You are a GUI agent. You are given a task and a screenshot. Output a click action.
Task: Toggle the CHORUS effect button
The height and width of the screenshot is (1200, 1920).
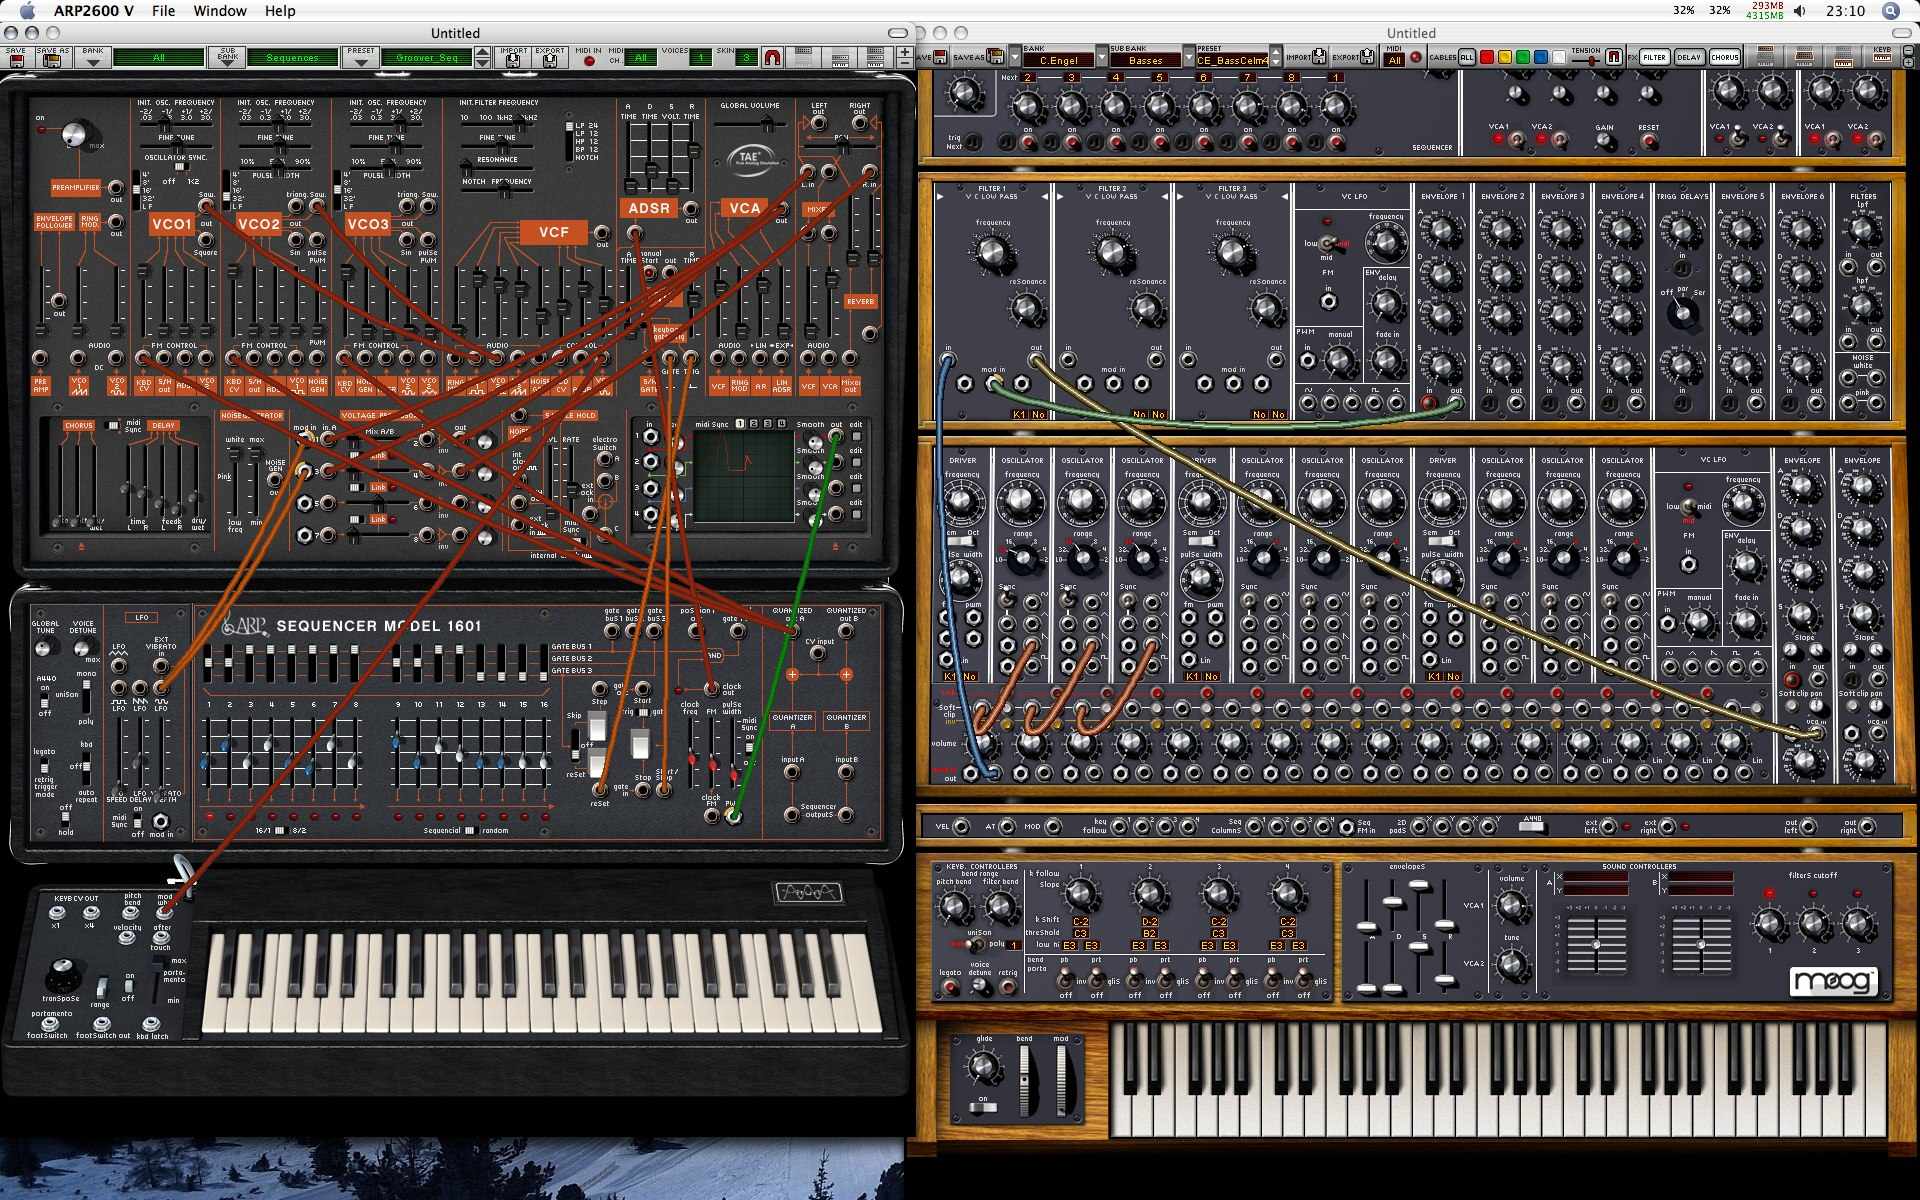pos(1724,57)
